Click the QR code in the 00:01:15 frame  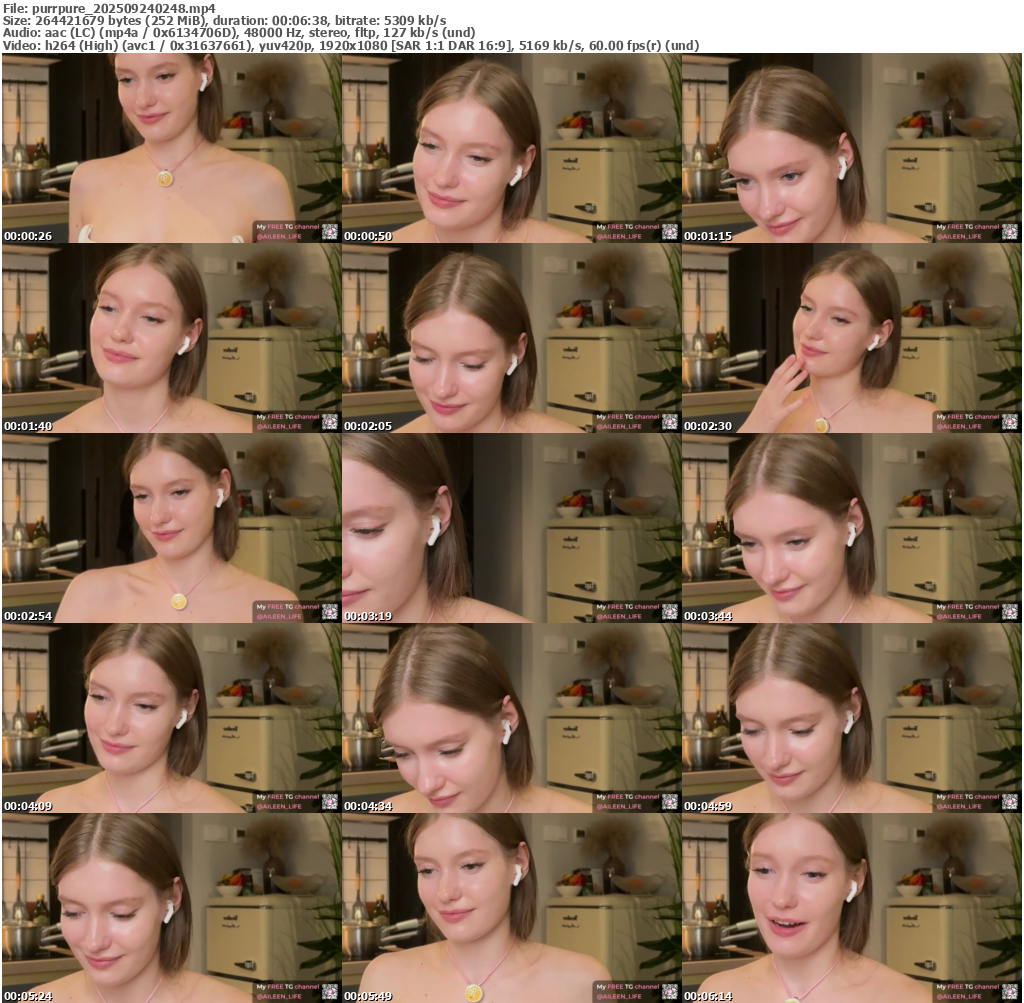coord(1010,232)
